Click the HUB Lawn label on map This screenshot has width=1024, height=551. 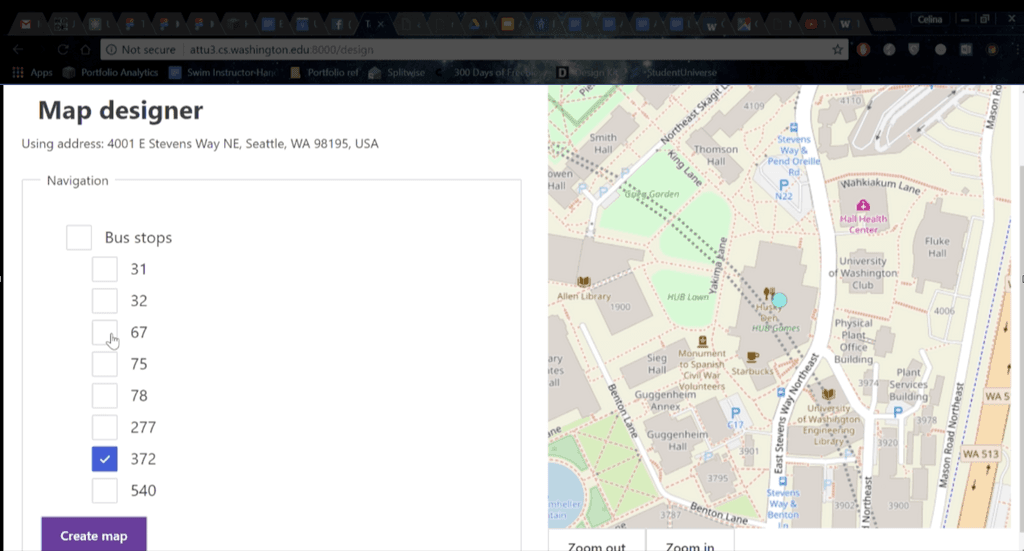click(x=688, y=297)
